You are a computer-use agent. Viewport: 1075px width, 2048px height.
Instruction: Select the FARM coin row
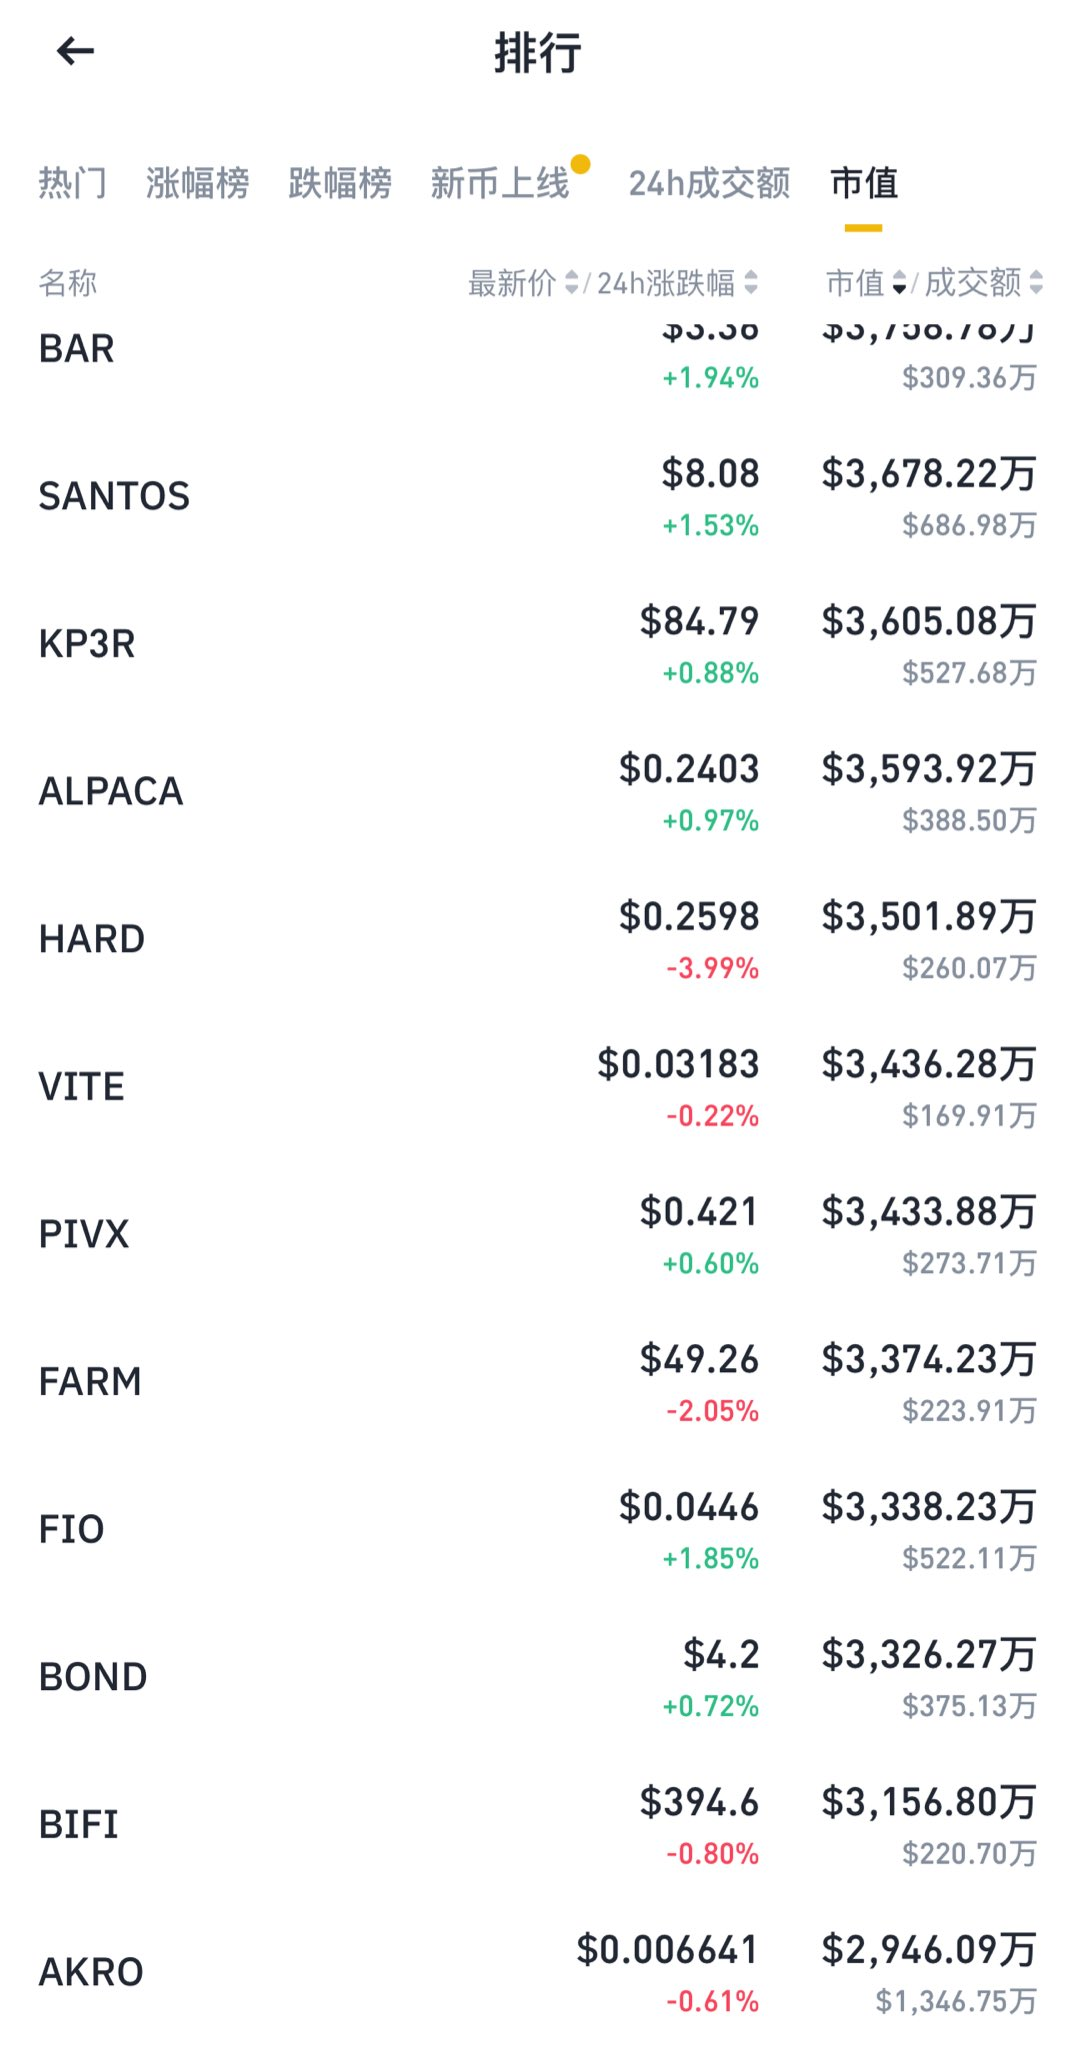click(x=90, y=1382)
